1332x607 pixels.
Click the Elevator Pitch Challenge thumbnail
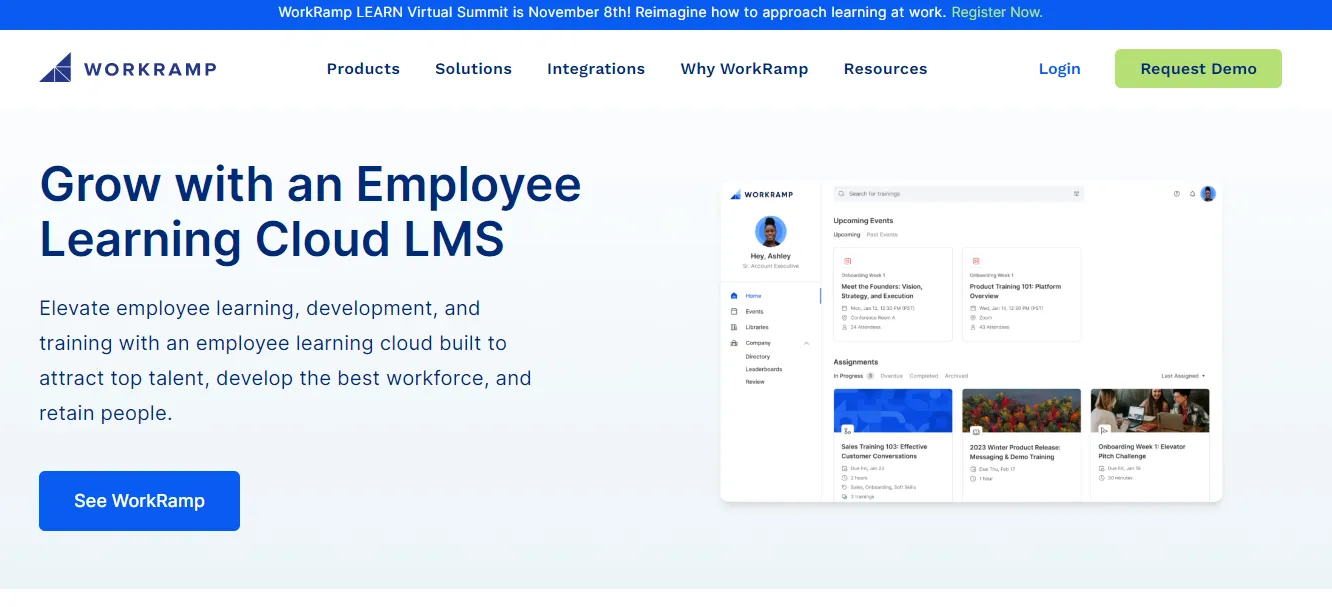[1150, 411]
